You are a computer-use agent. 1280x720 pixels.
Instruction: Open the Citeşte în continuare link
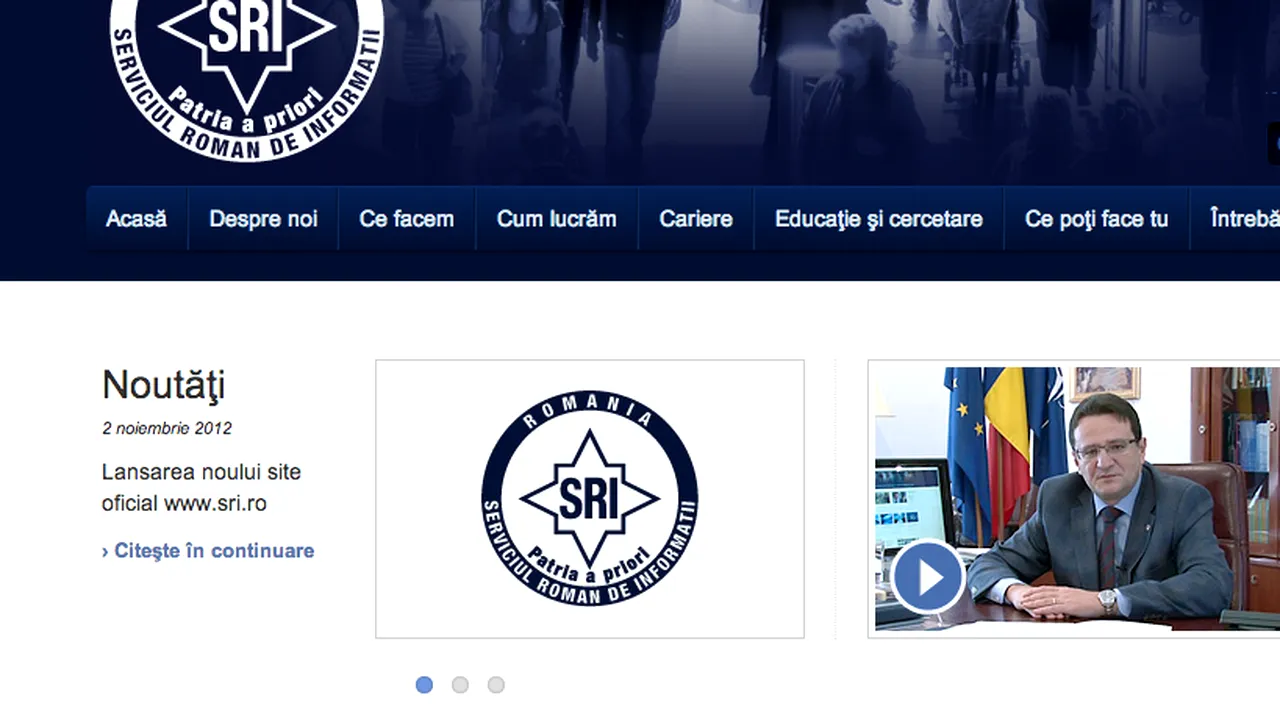(215, 550)
